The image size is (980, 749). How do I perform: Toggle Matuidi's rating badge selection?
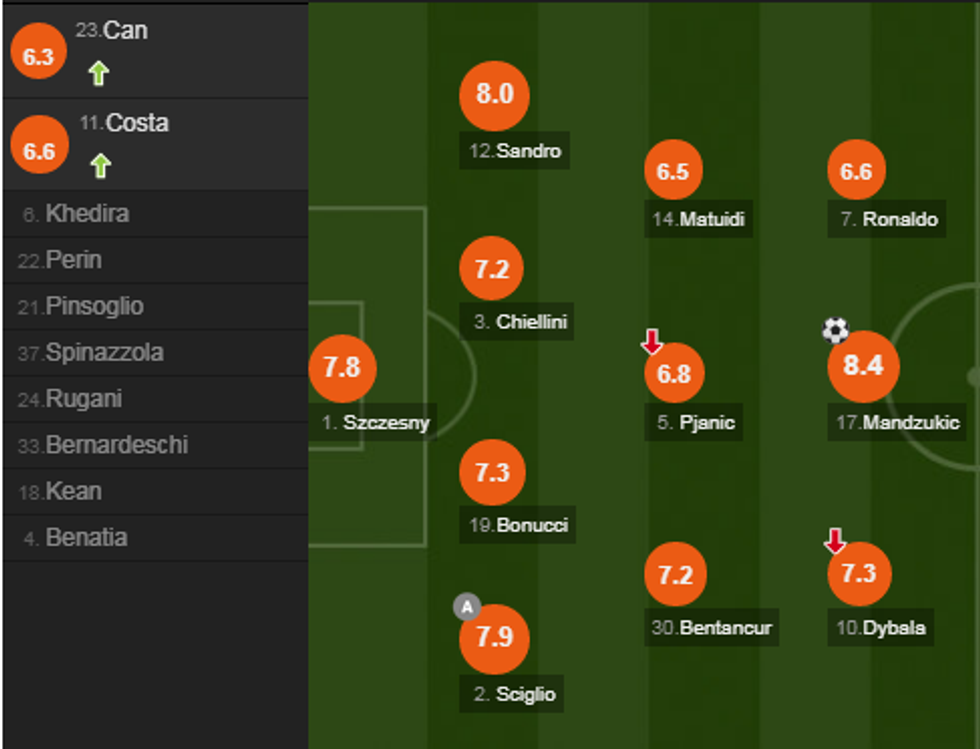(674, 170)
